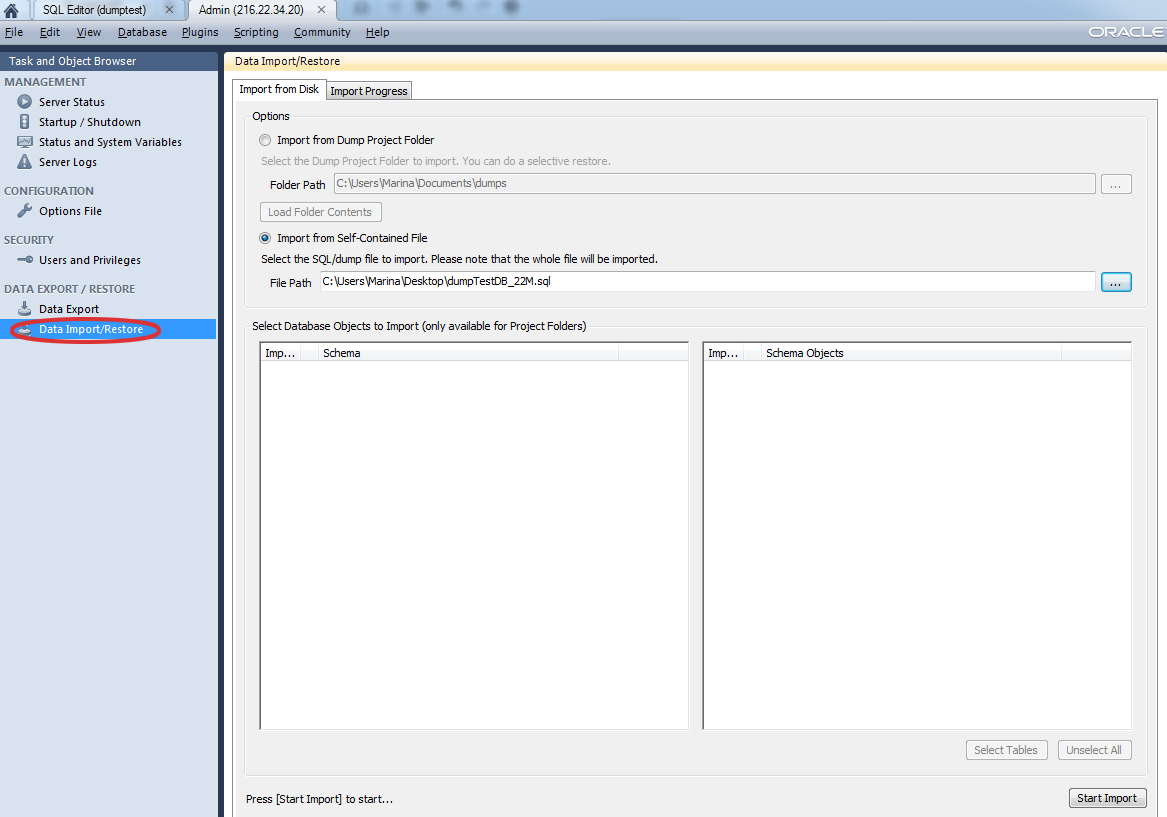Open Users and Privileges under Security
Screen dimensions: 1167x817
90,260
